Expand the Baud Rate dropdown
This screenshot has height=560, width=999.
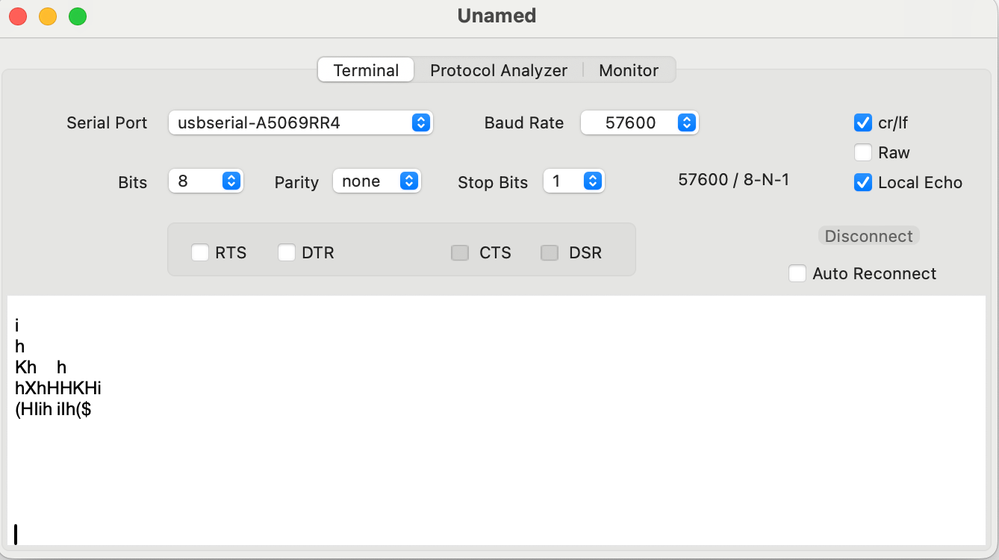(639, 123)
